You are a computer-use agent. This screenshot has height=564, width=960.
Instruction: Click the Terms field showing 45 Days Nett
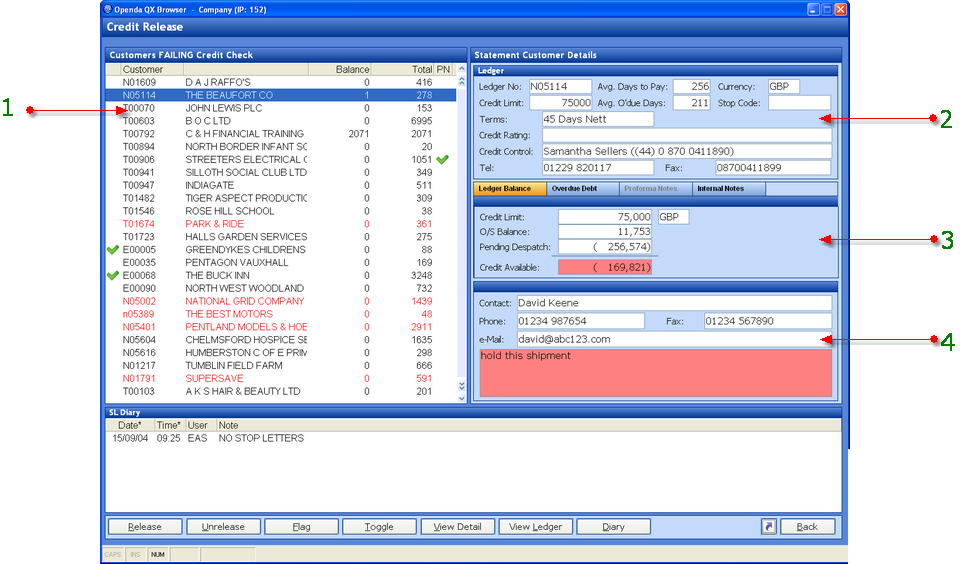click(x=598, y=119)
